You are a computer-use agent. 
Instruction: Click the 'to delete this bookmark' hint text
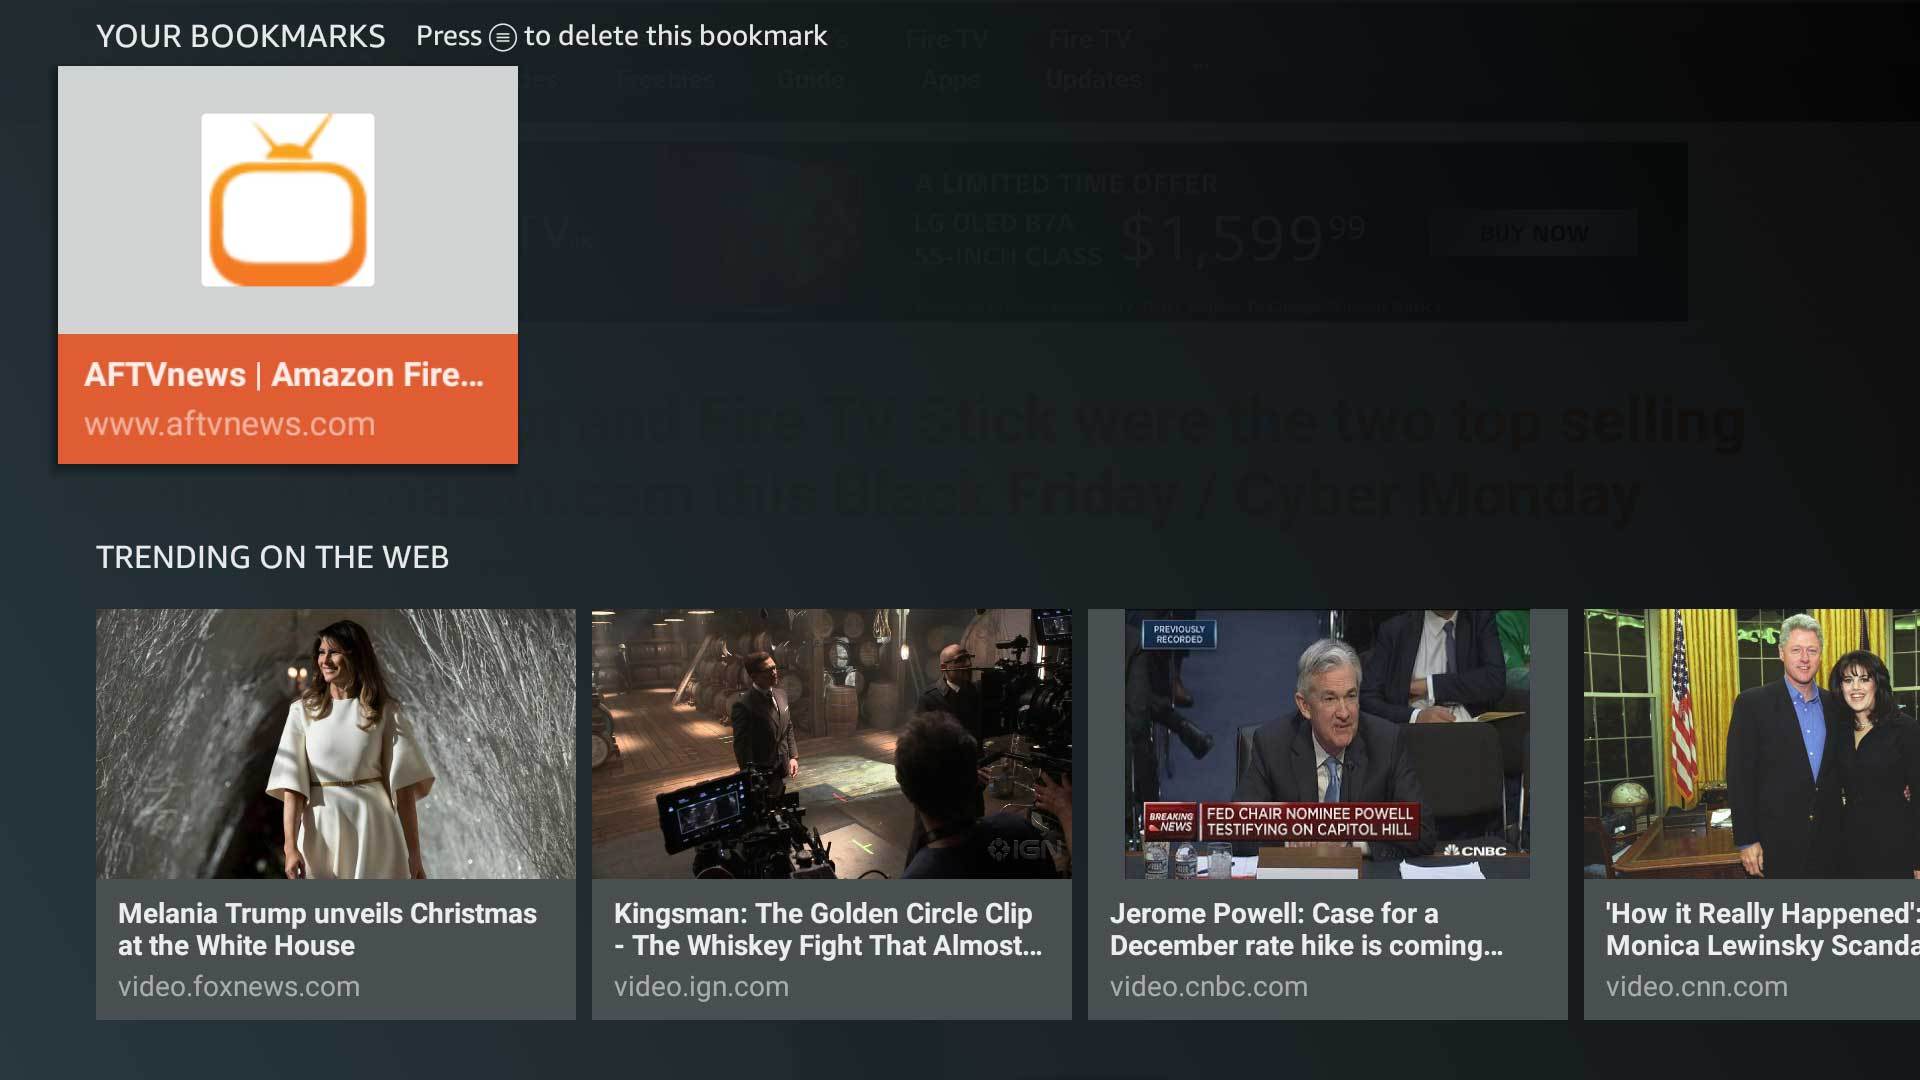[676, 37]
